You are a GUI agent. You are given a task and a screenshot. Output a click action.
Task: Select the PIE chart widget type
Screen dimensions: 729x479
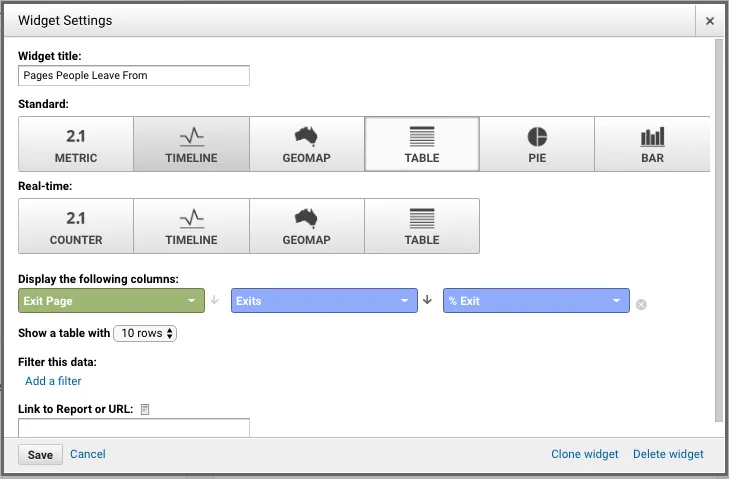click(x=537, y=144)
